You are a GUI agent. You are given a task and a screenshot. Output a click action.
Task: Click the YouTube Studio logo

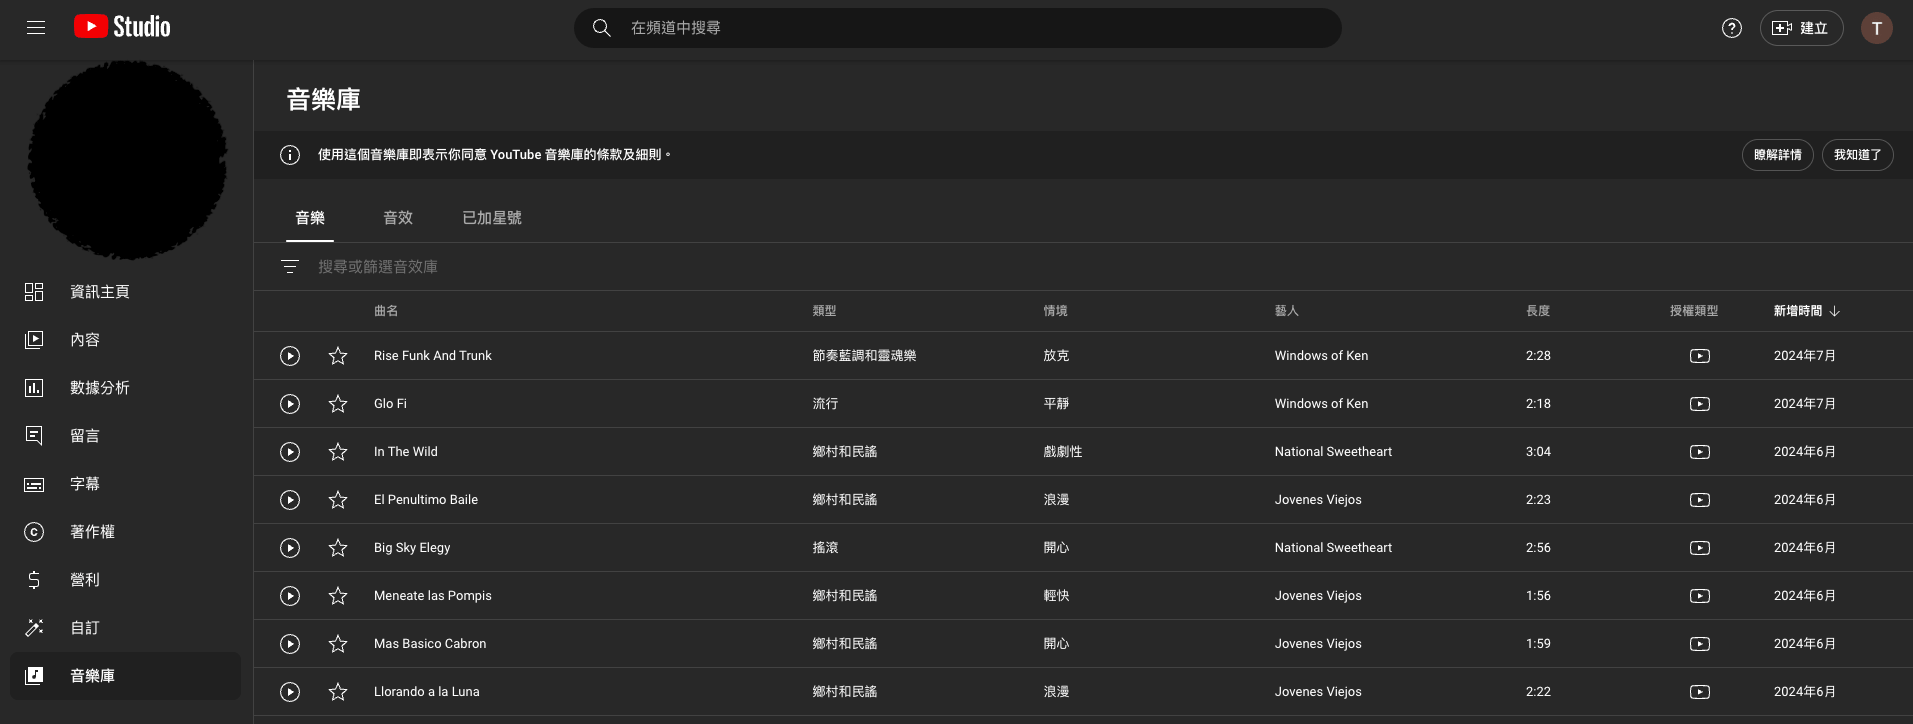[x=122, y=27]
